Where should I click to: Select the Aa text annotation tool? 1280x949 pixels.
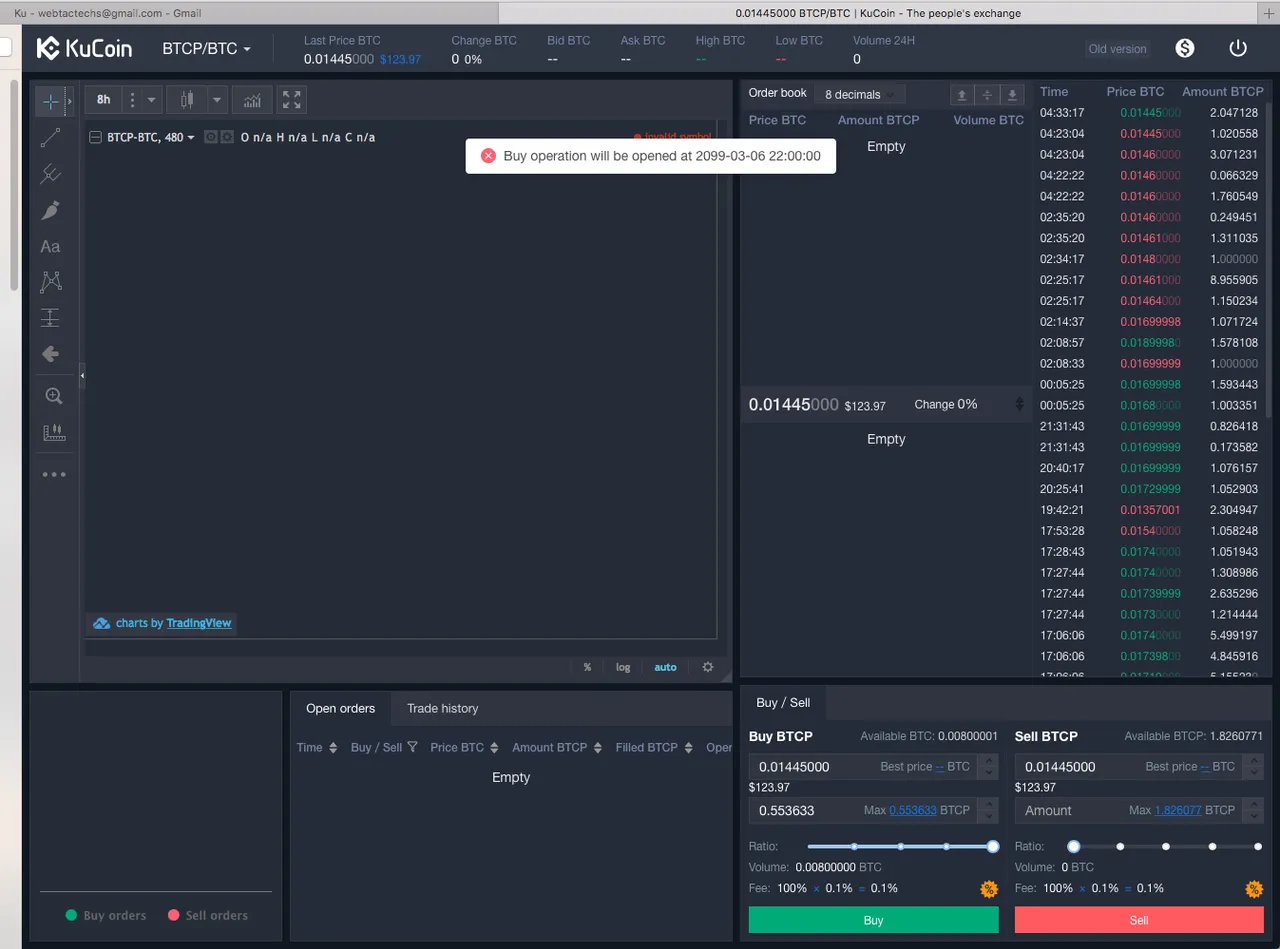click(50, 246)
